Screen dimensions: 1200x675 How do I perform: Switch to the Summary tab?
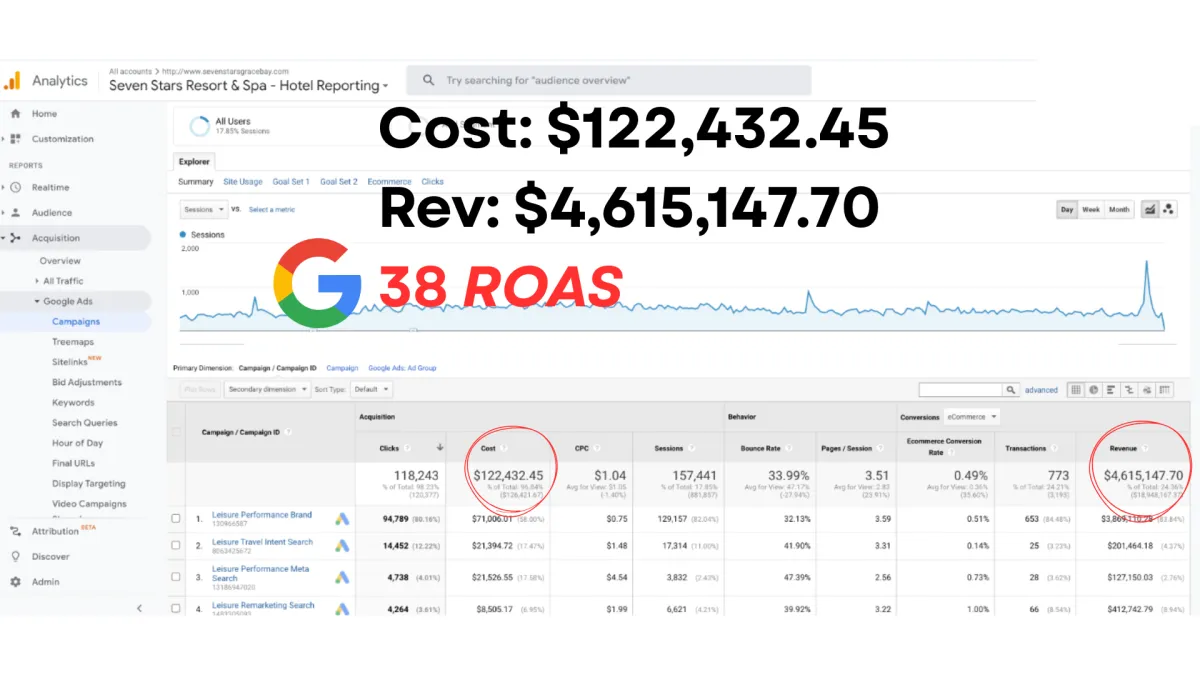(x=196, y=182)
